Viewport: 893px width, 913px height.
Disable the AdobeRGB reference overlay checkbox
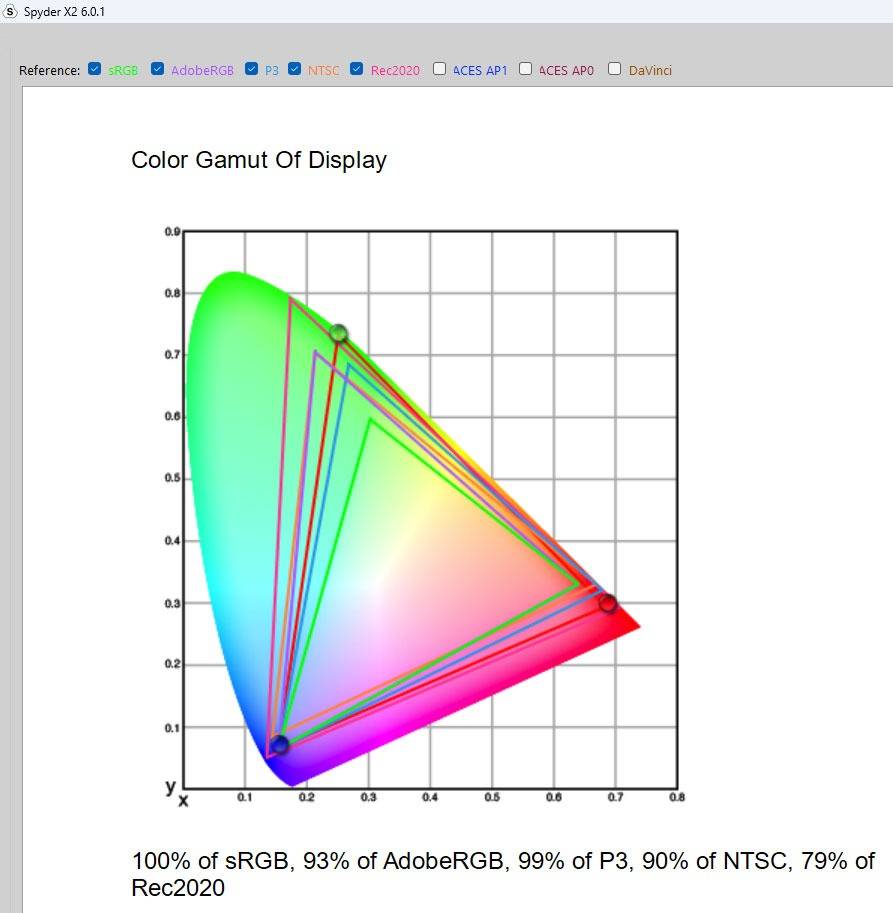pos(158,69)
